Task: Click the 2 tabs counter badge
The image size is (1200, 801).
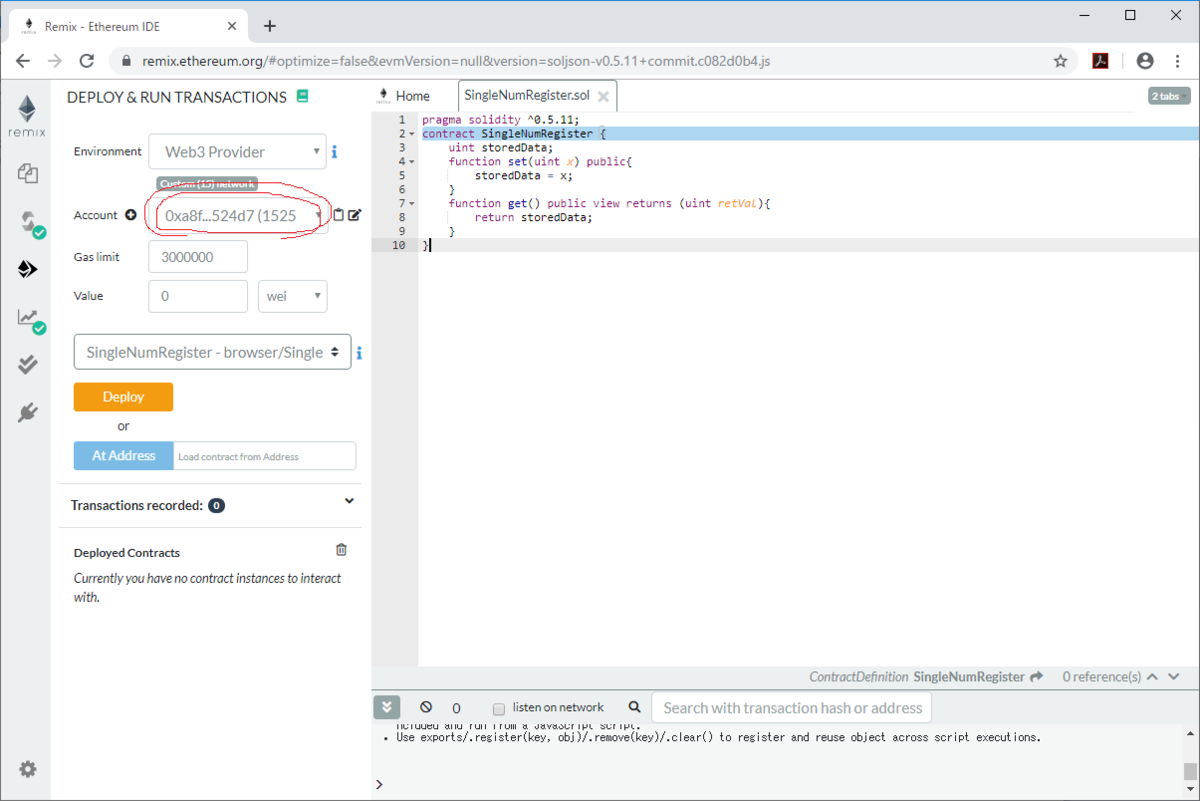Action: click(x=1169, y=96)
